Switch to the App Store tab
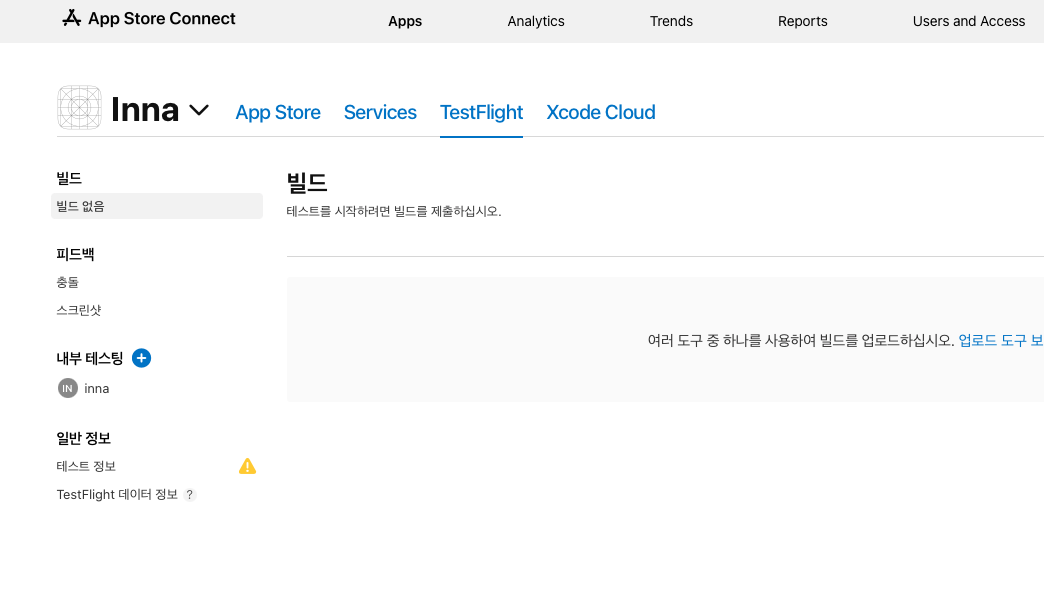 [x=278, y=112]
